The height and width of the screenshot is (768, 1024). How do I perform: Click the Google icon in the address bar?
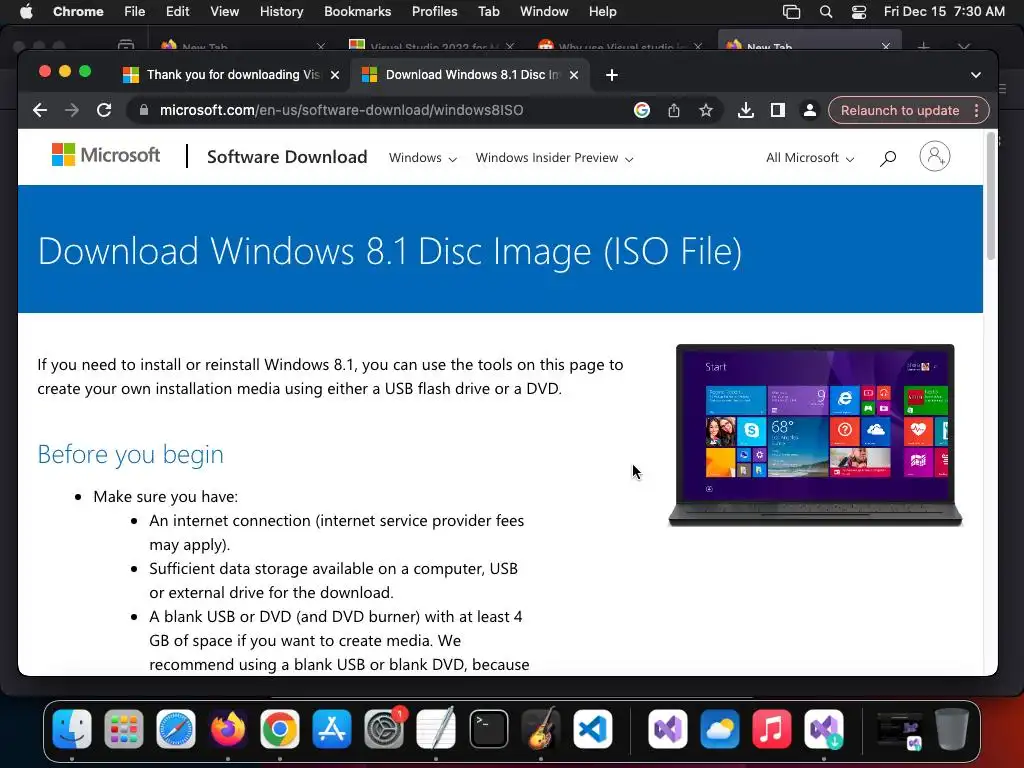point(642,110)
